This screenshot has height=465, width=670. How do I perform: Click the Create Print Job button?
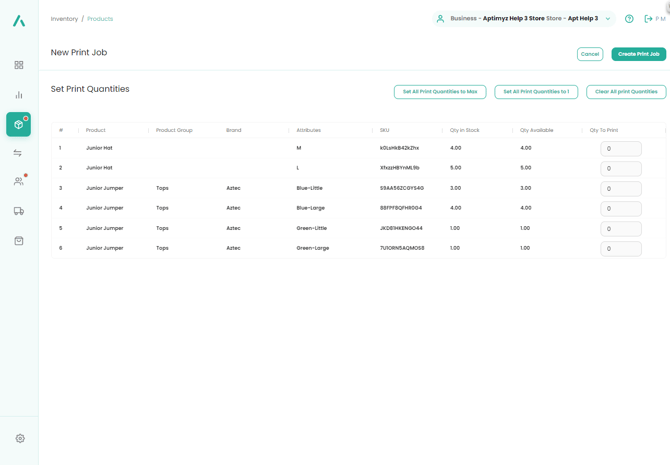coord(638,54)
